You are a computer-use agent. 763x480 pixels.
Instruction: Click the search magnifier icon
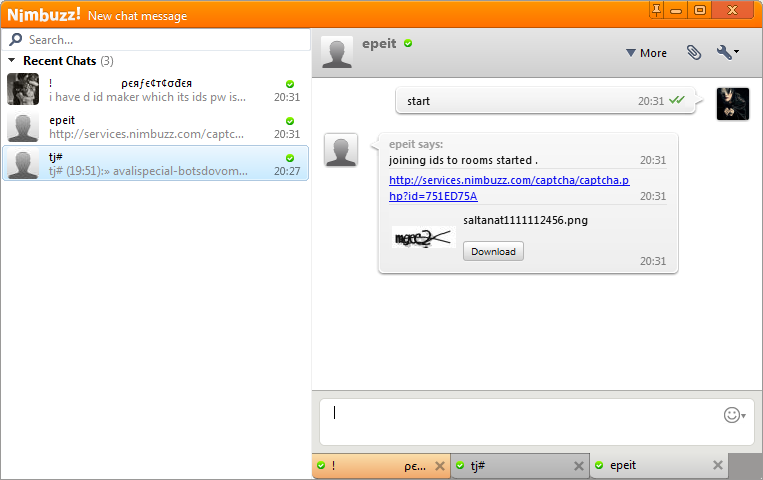point(16,39)
